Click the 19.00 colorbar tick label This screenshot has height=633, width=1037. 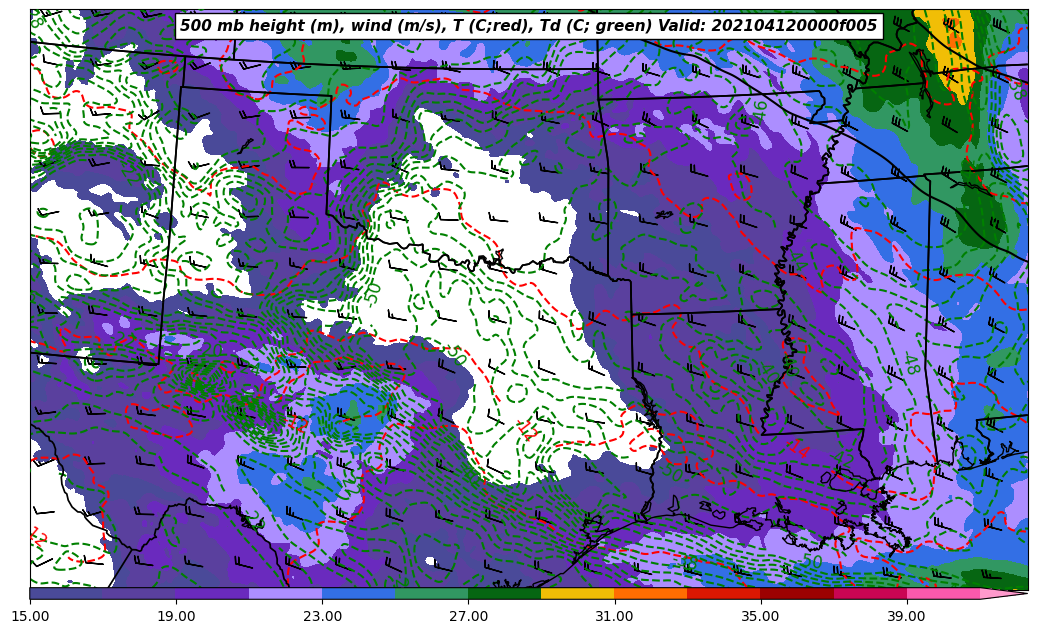(176, 616)
